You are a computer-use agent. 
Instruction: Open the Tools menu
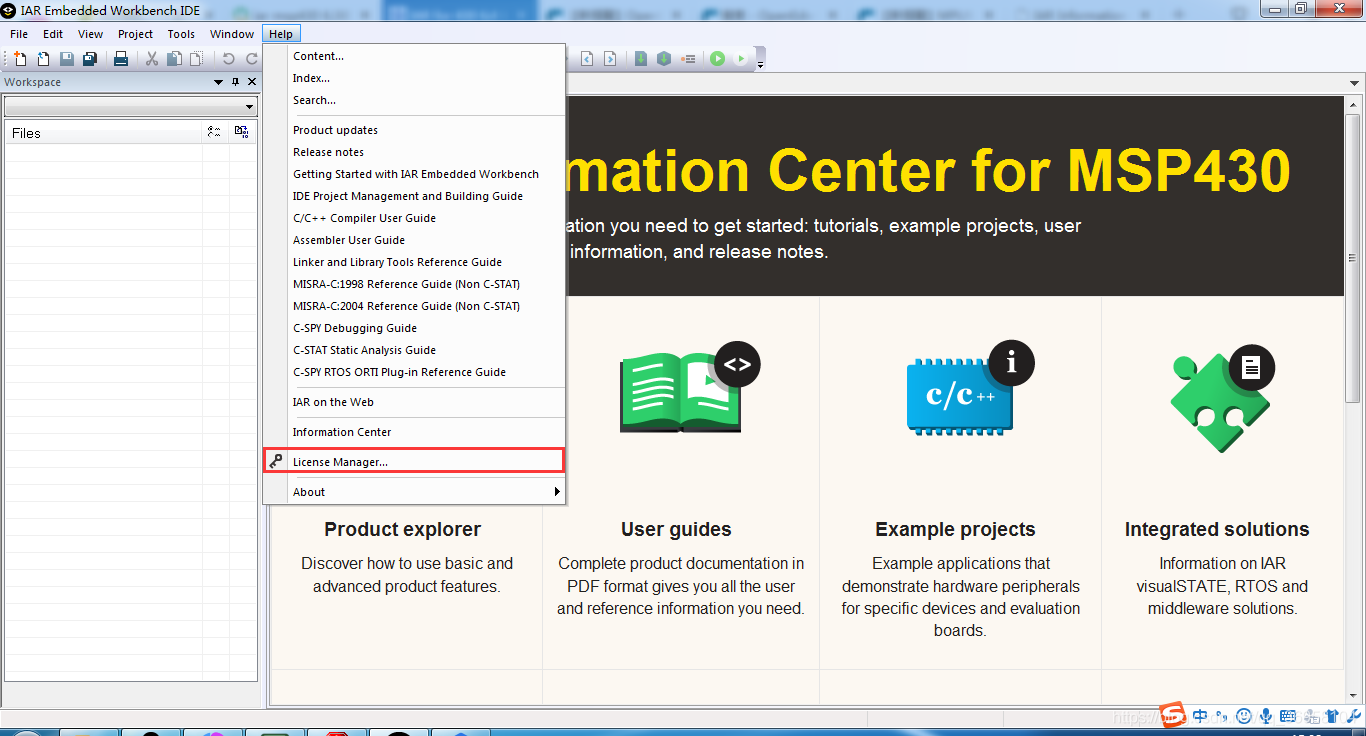point(181,34)
